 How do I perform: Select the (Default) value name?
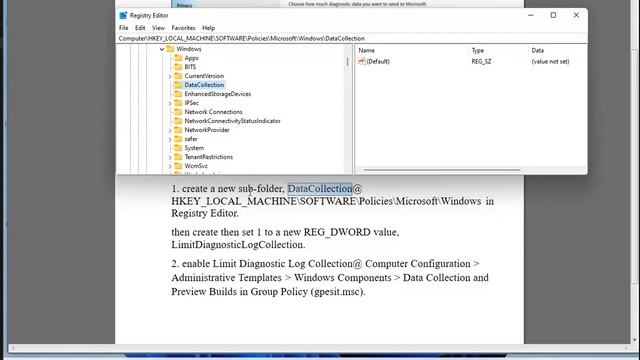[378, 61]
